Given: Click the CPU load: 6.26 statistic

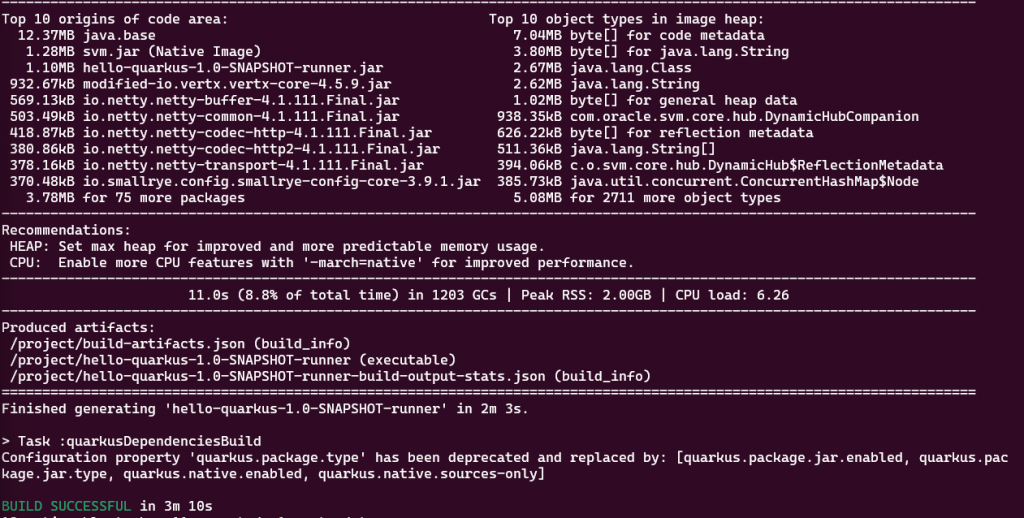Looking at the screenshot, I should tap(732, 295).
